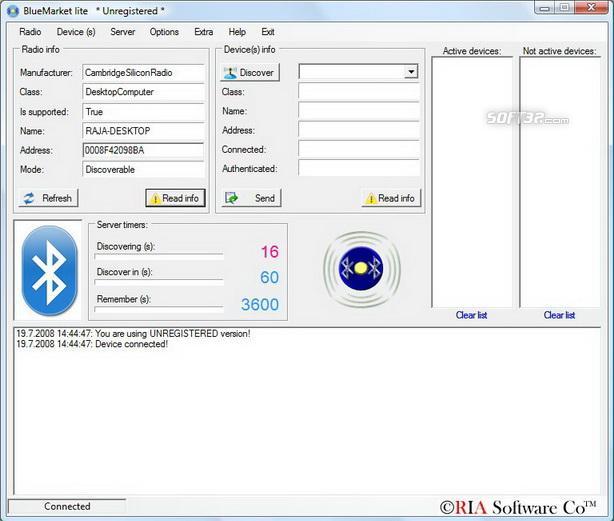Click the radar Bluetooth scanning icon
This screenshot has height=521, width=614.
click(361, 269)
